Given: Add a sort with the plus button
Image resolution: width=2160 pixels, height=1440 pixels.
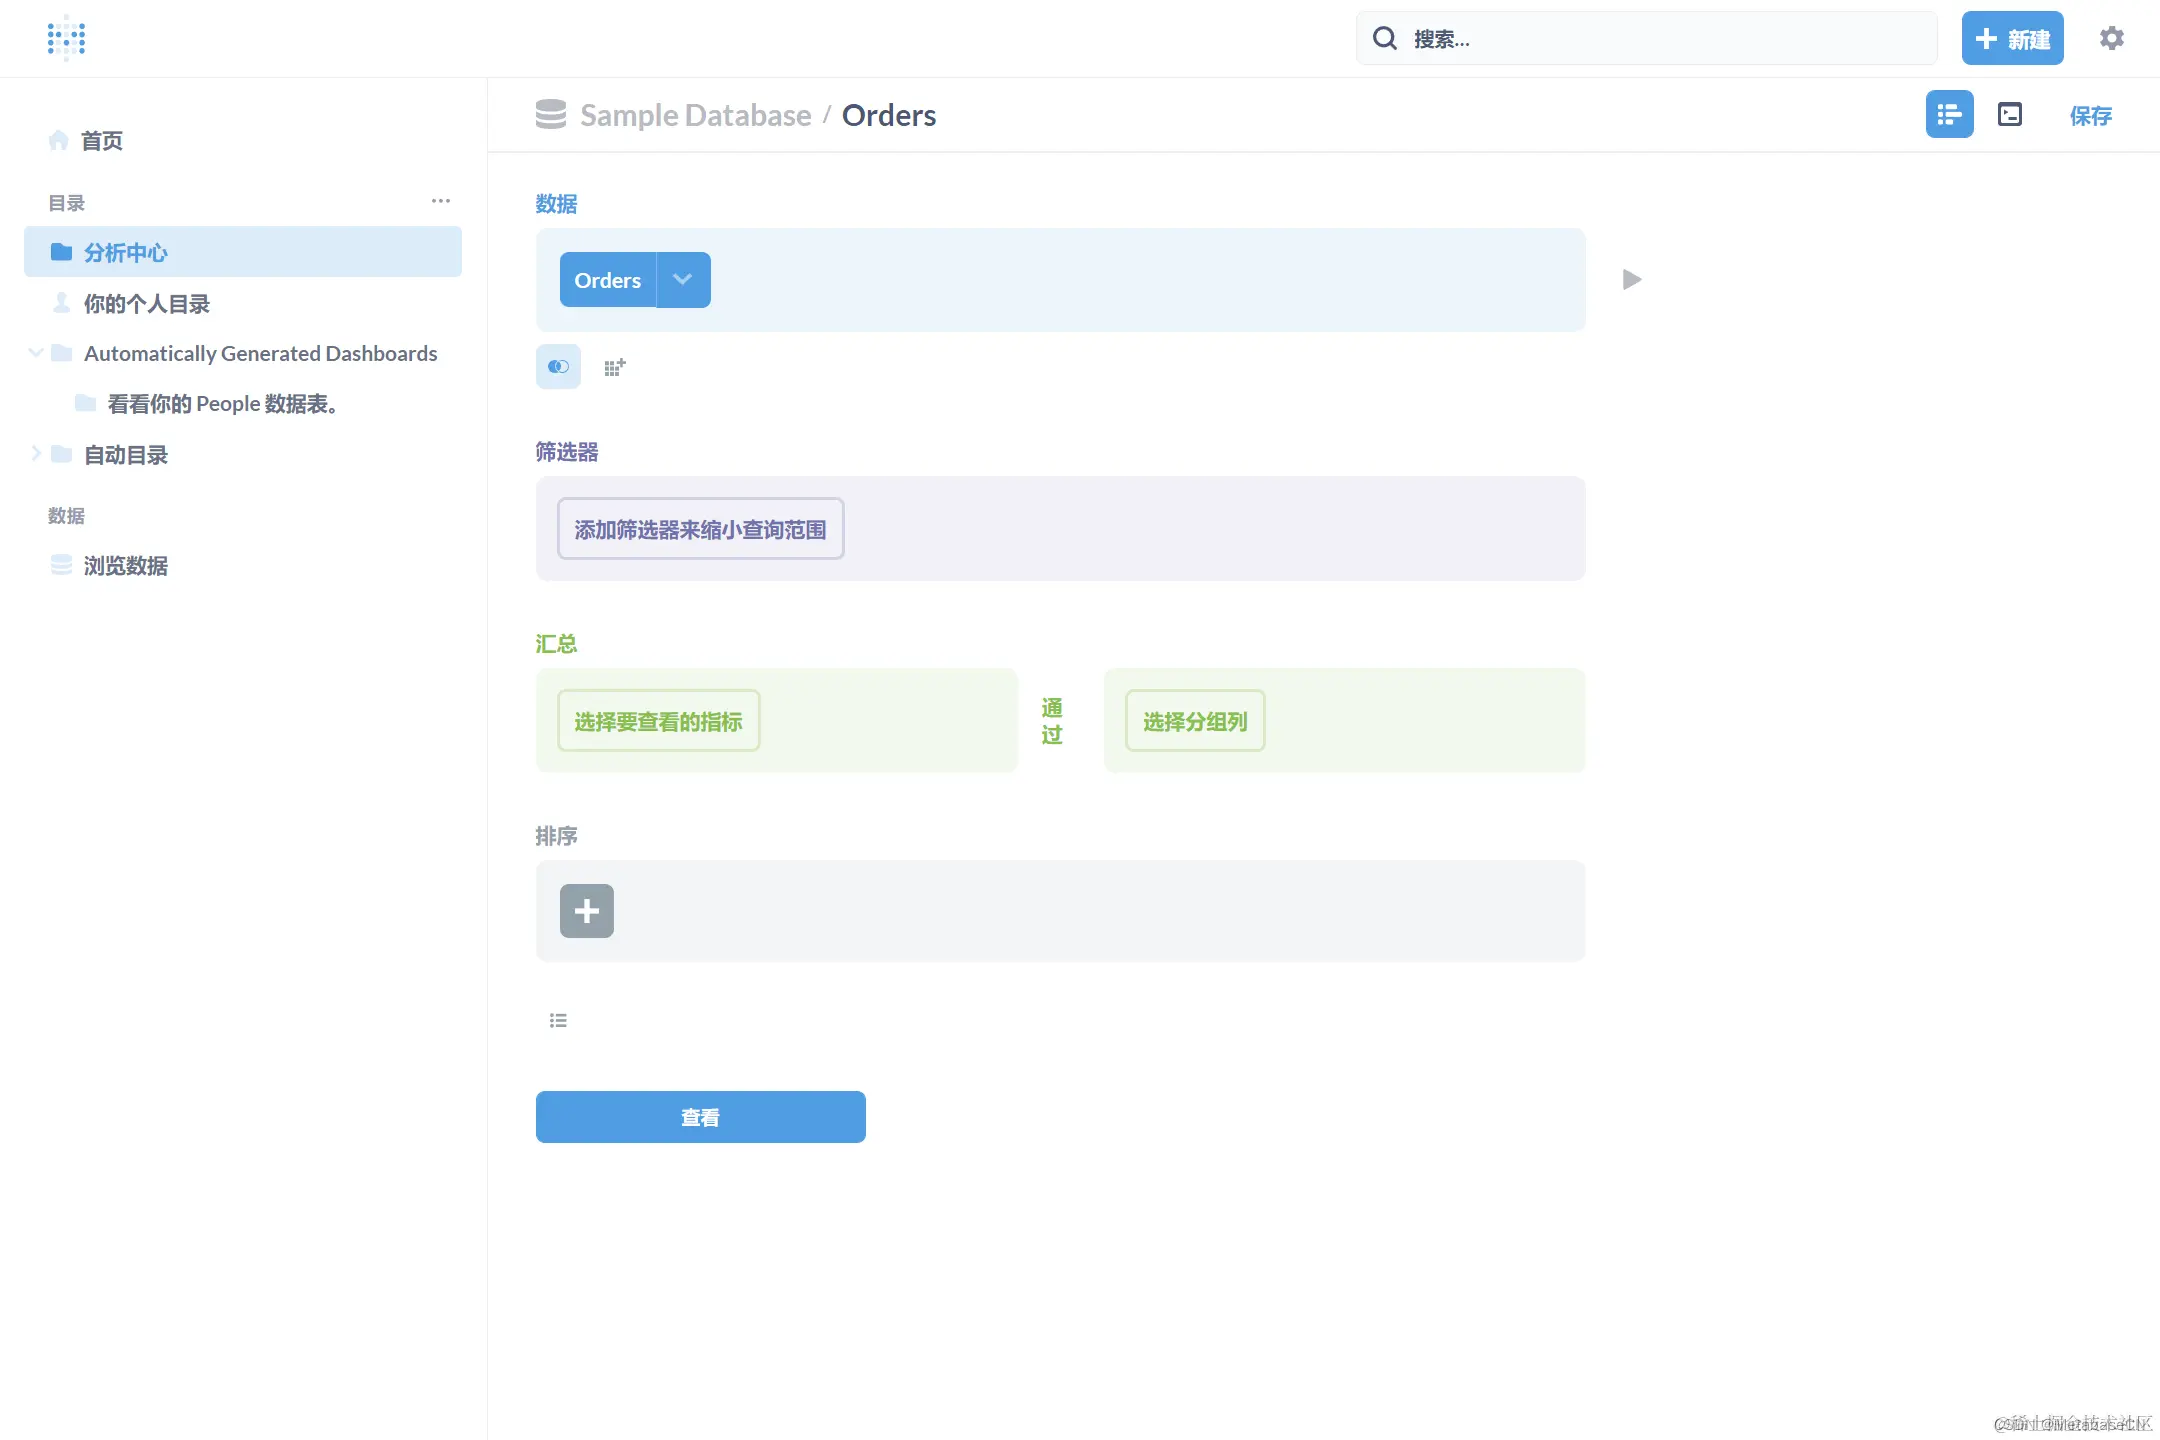Looking at the screenshot, I should [x=586, y=911].
